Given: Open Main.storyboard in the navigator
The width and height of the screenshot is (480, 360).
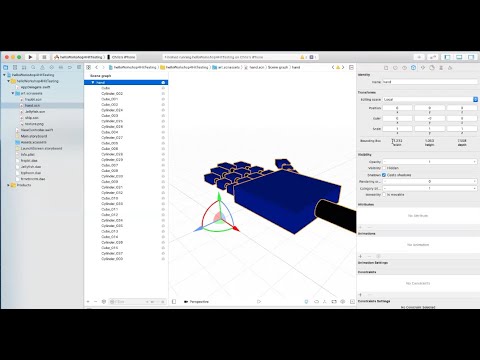Looking at the screenshot, I should [x=33, y=136].
